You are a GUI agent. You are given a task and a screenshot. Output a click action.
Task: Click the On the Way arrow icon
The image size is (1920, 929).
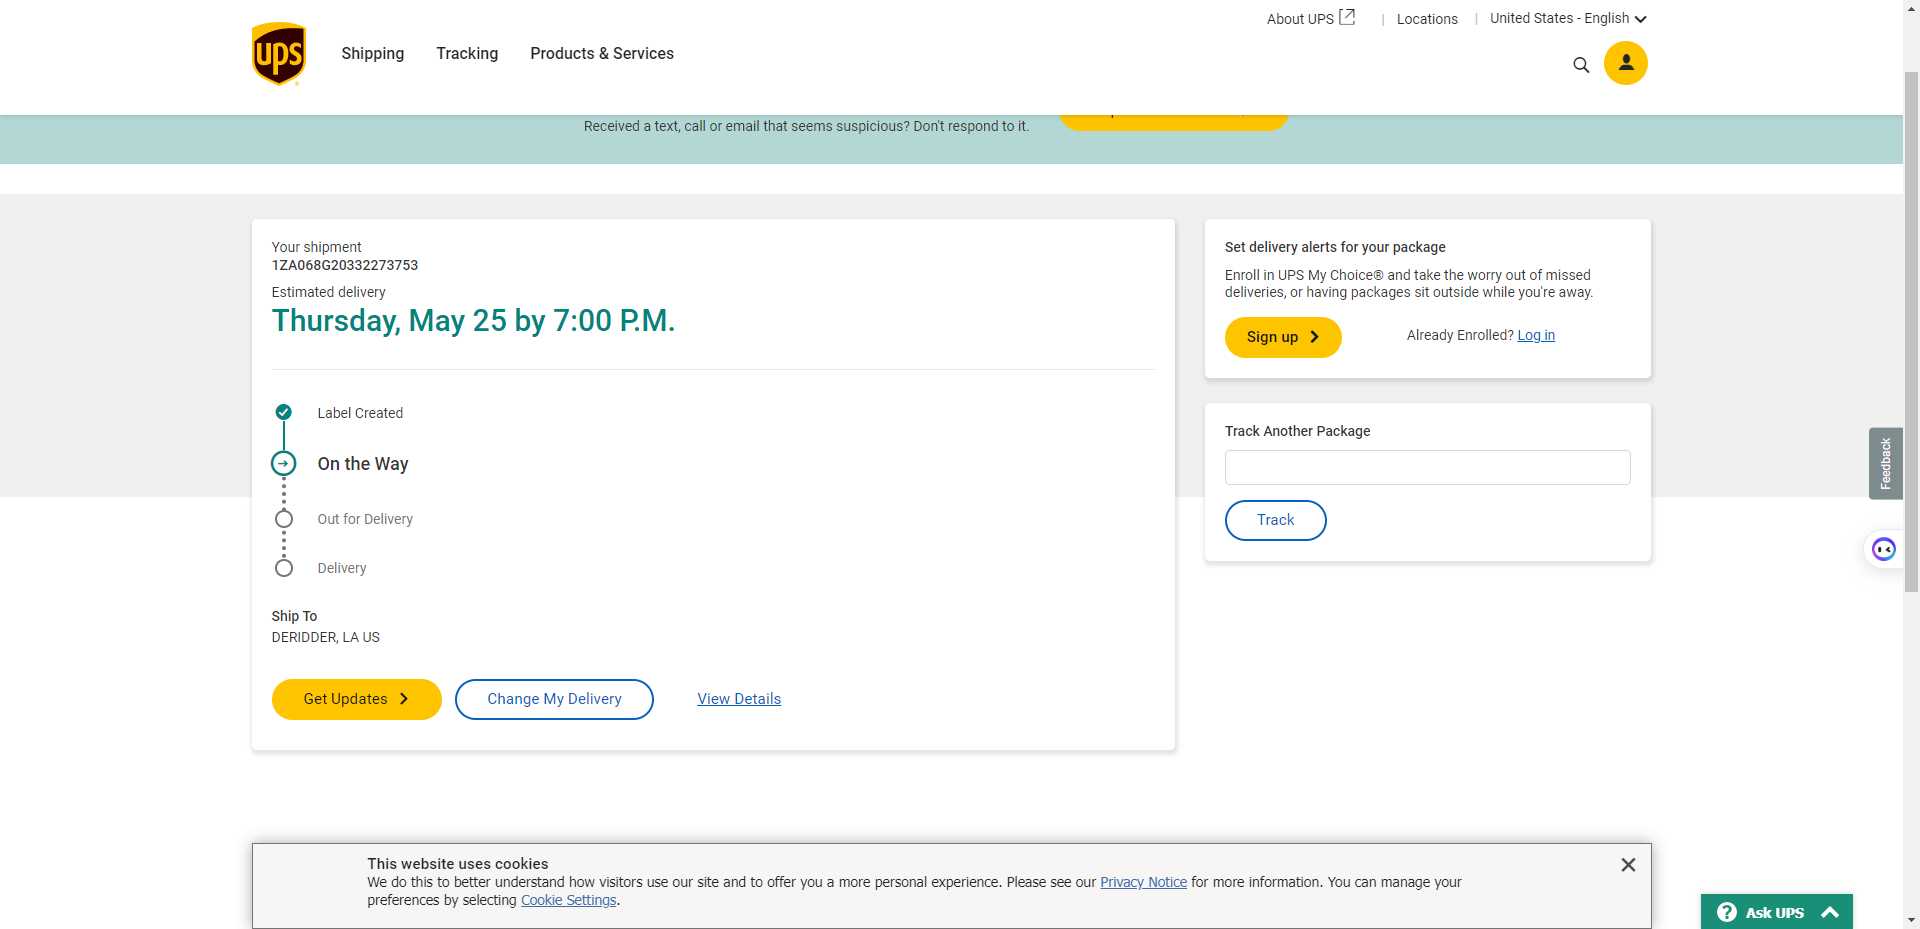coord(284,464)
